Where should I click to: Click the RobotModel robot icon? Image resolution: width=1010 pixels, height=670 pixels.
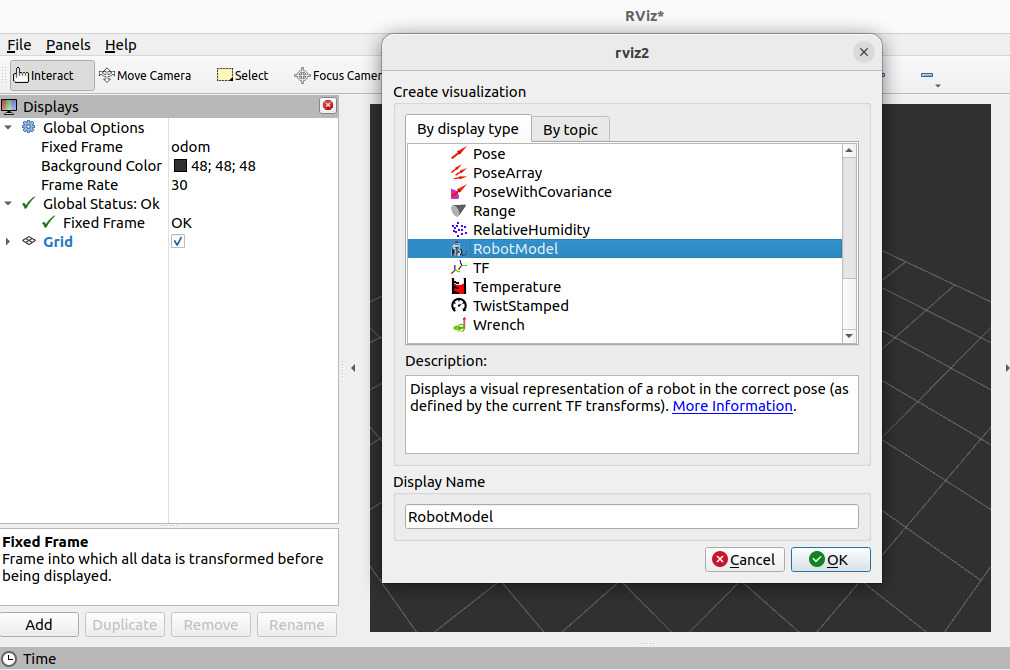click(x=458, y=249)
